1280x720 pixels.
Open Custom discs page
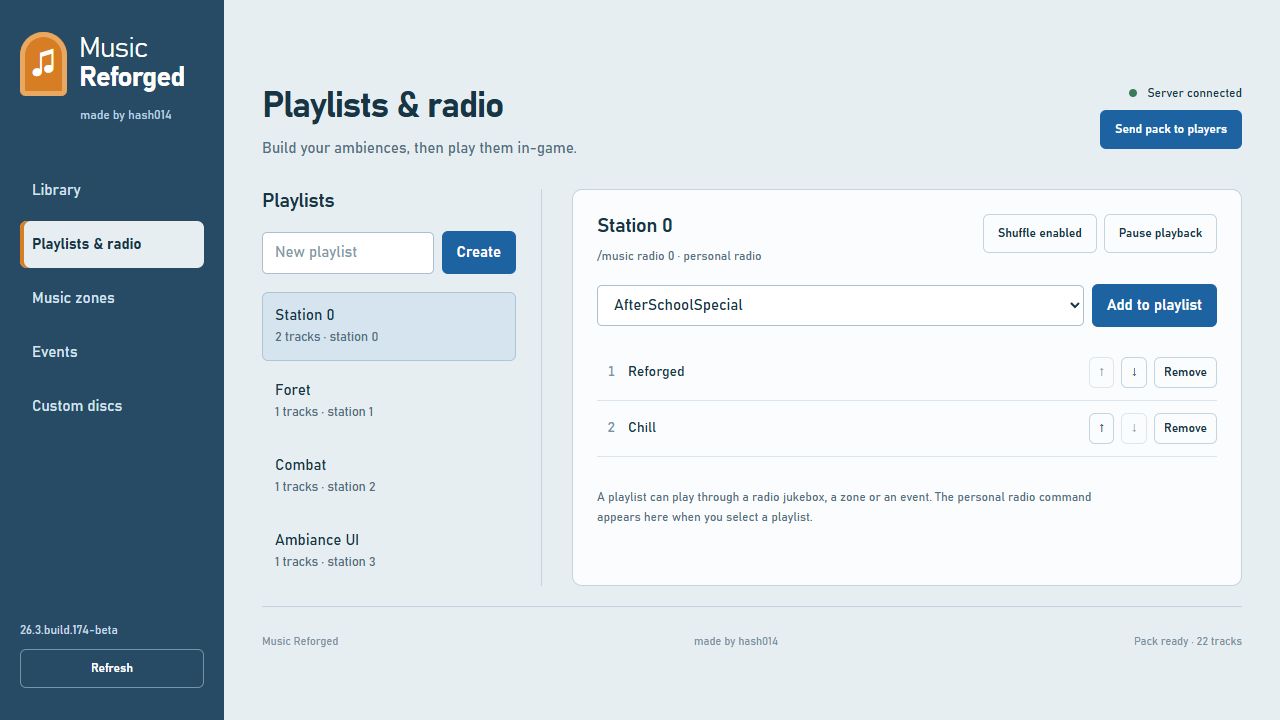point(112,406)
